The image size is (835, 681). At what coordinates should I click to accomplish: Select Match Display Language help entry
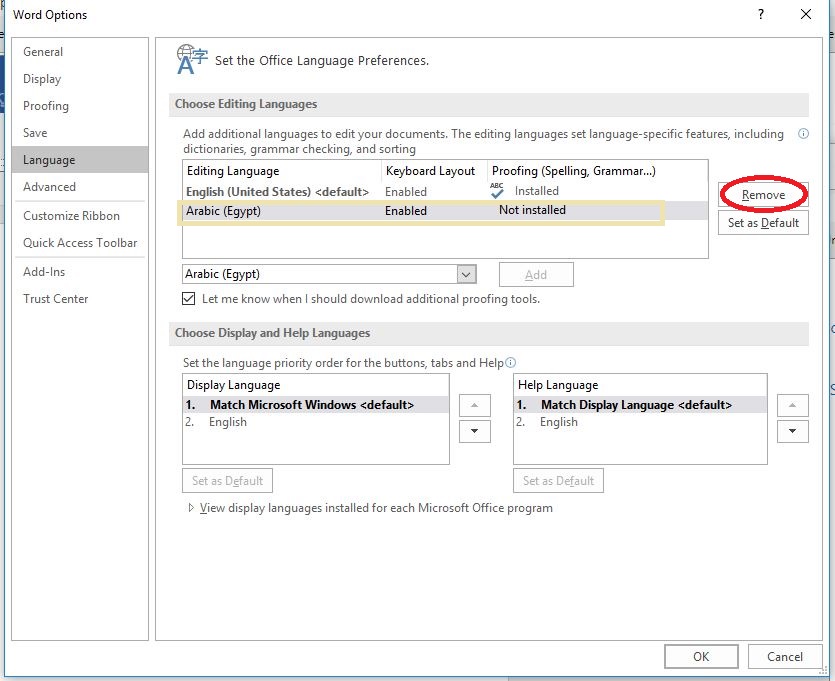[640, 405]
